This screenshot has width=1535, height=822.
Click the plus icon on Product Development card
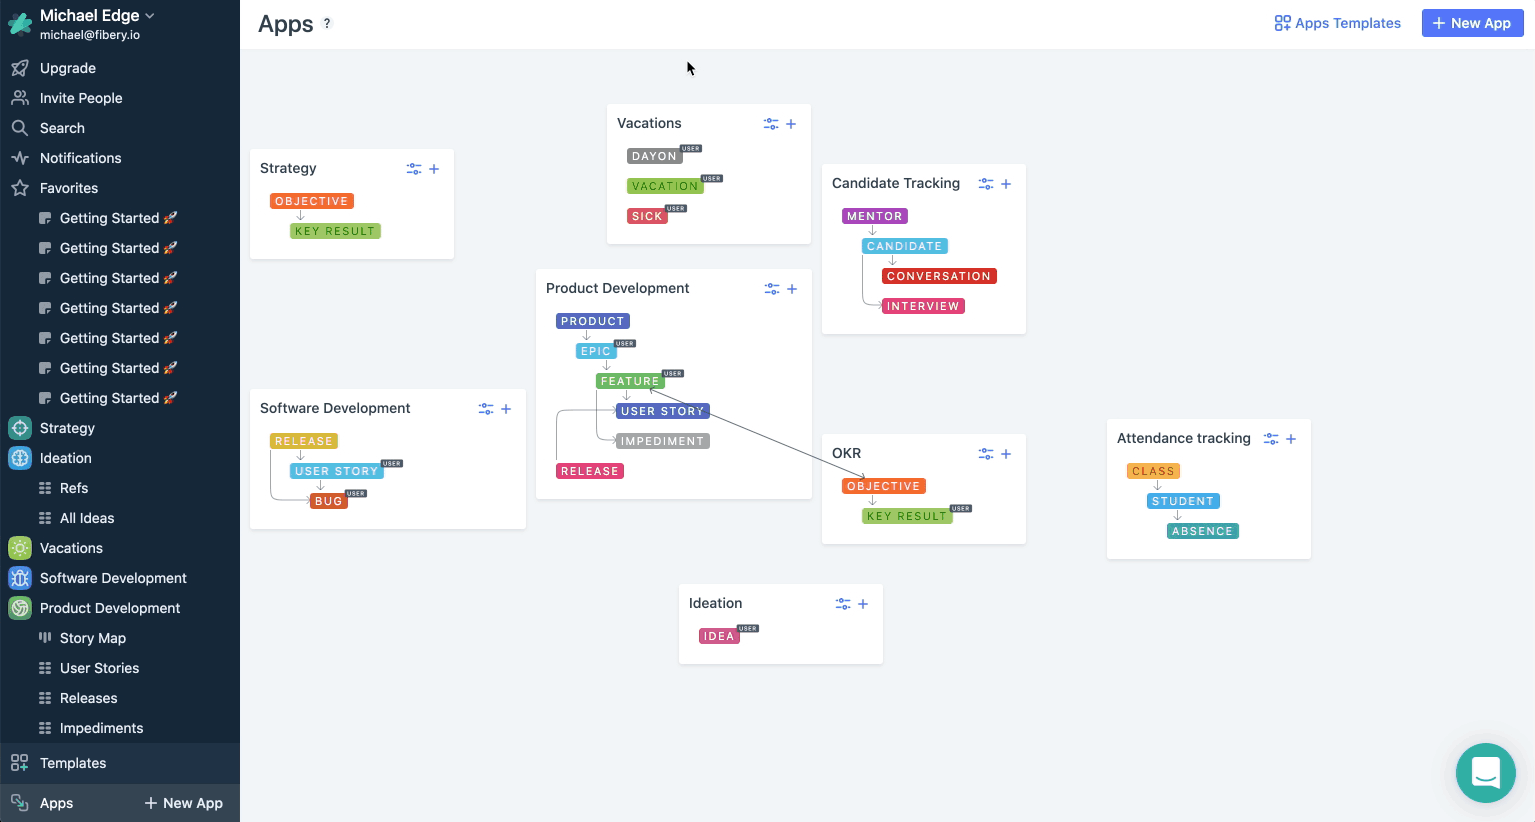[x=791, y=288]
